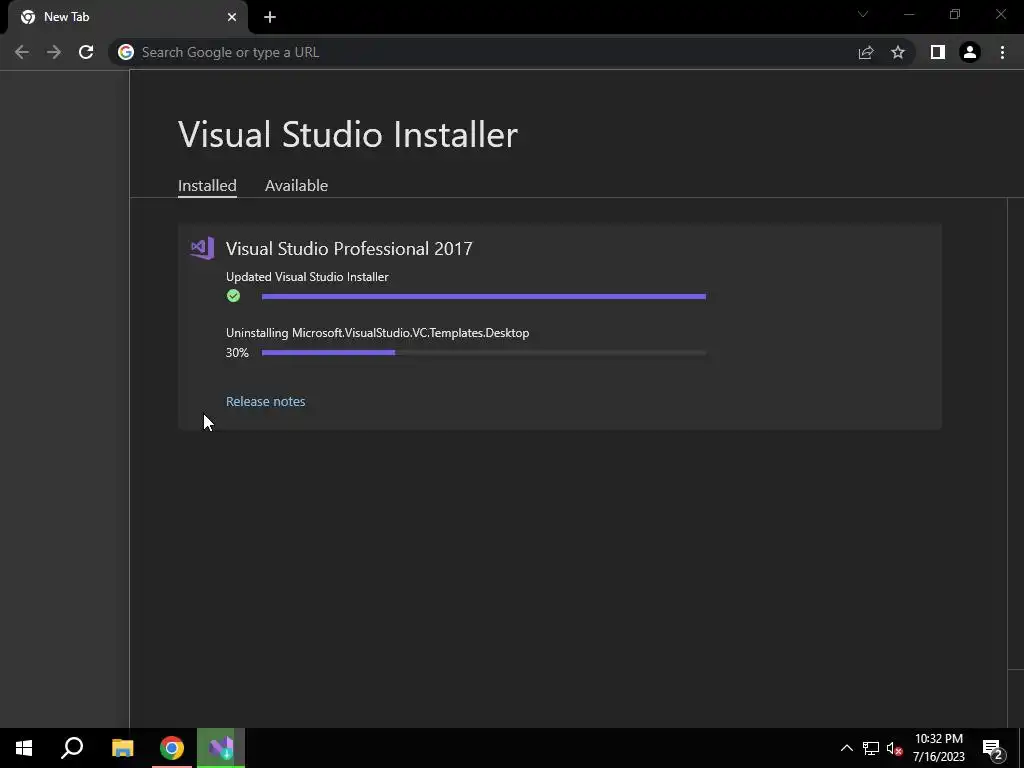The height and width of the screenshot is (768, 1024).
Task: Open the Release notes link
Action: point(265,402)
